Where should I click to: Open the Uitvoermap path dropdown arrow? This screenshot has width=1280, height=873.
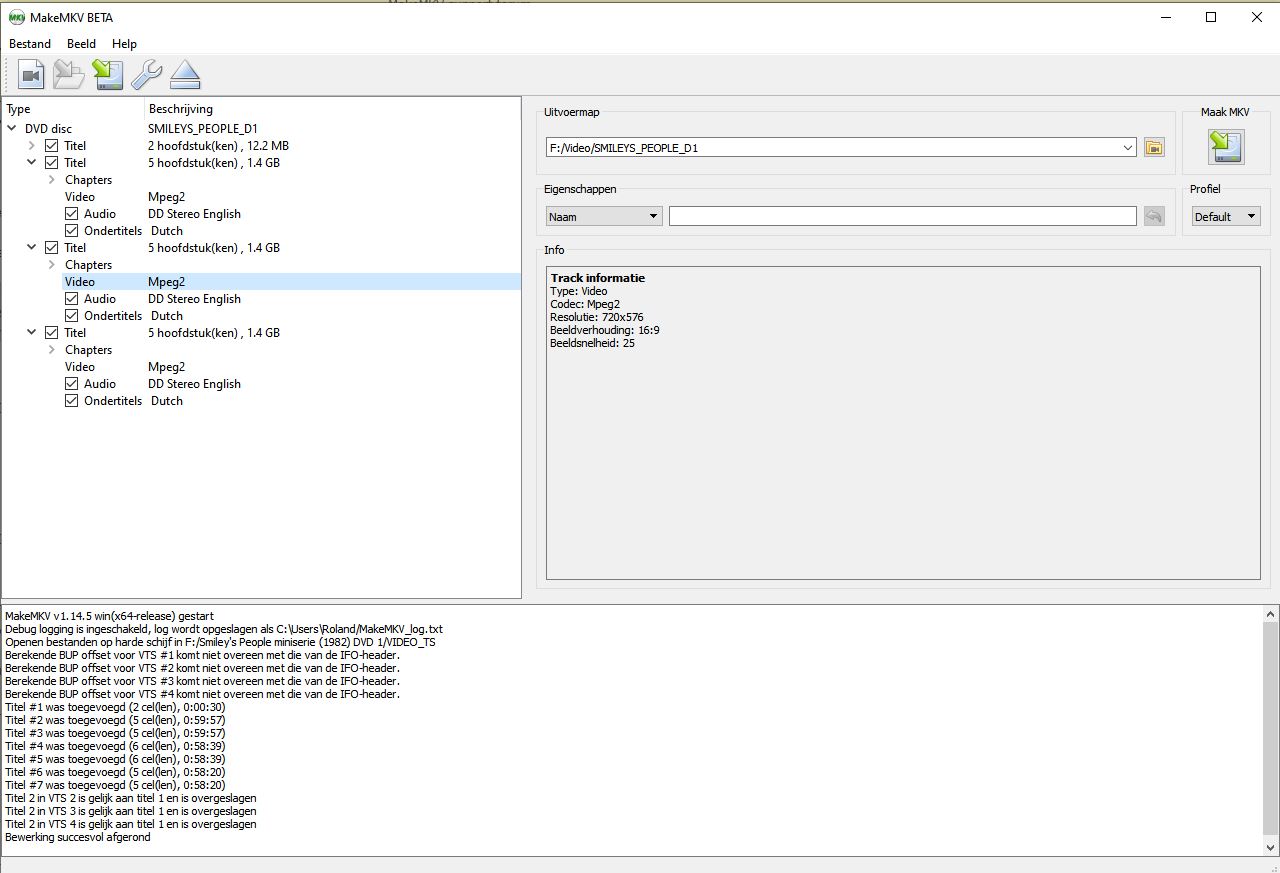pyautogui.click(x=1128, y=148)
